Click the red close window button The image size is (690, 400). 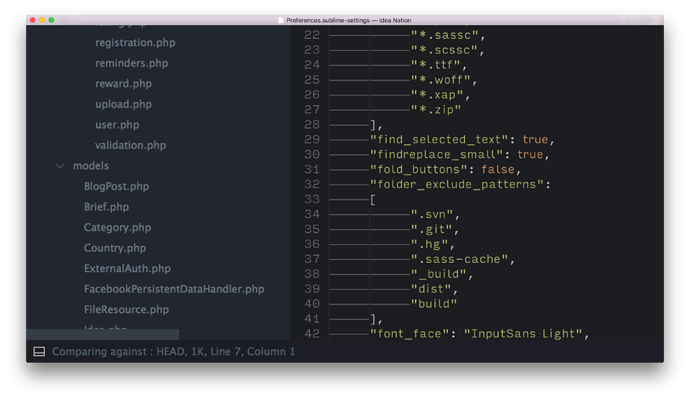[33, 20]
